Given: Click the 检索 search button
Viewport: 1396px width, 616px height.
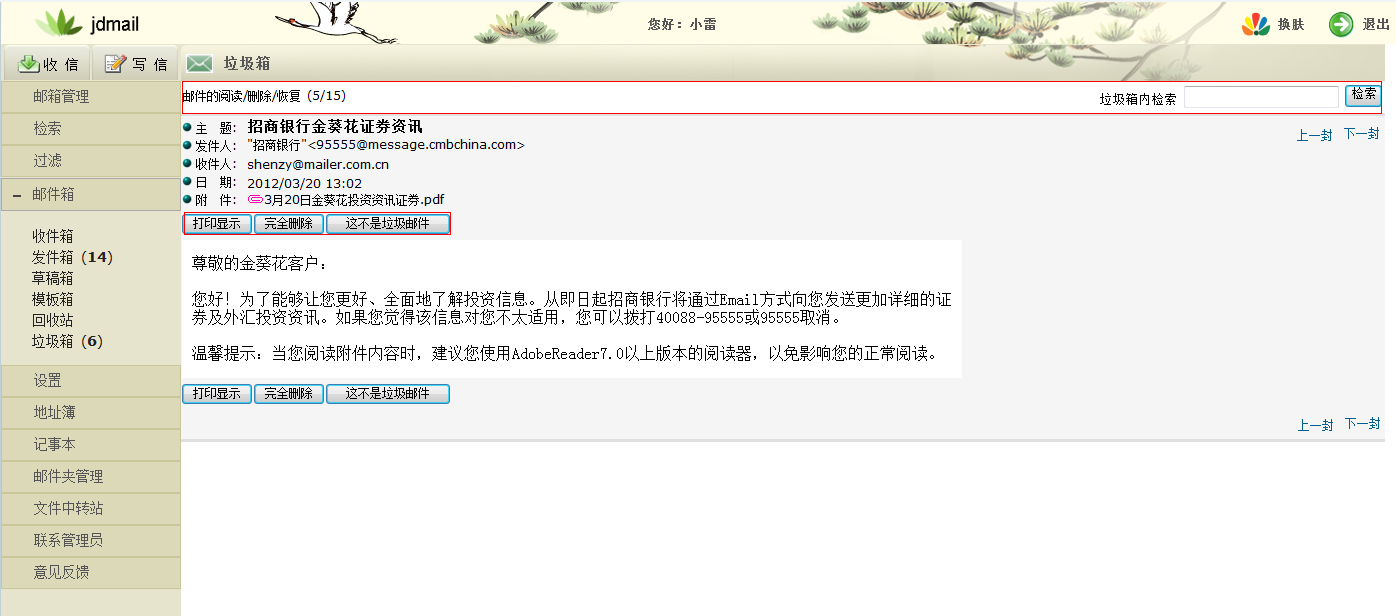Looking at the screenshot, I should (1363, 95).
